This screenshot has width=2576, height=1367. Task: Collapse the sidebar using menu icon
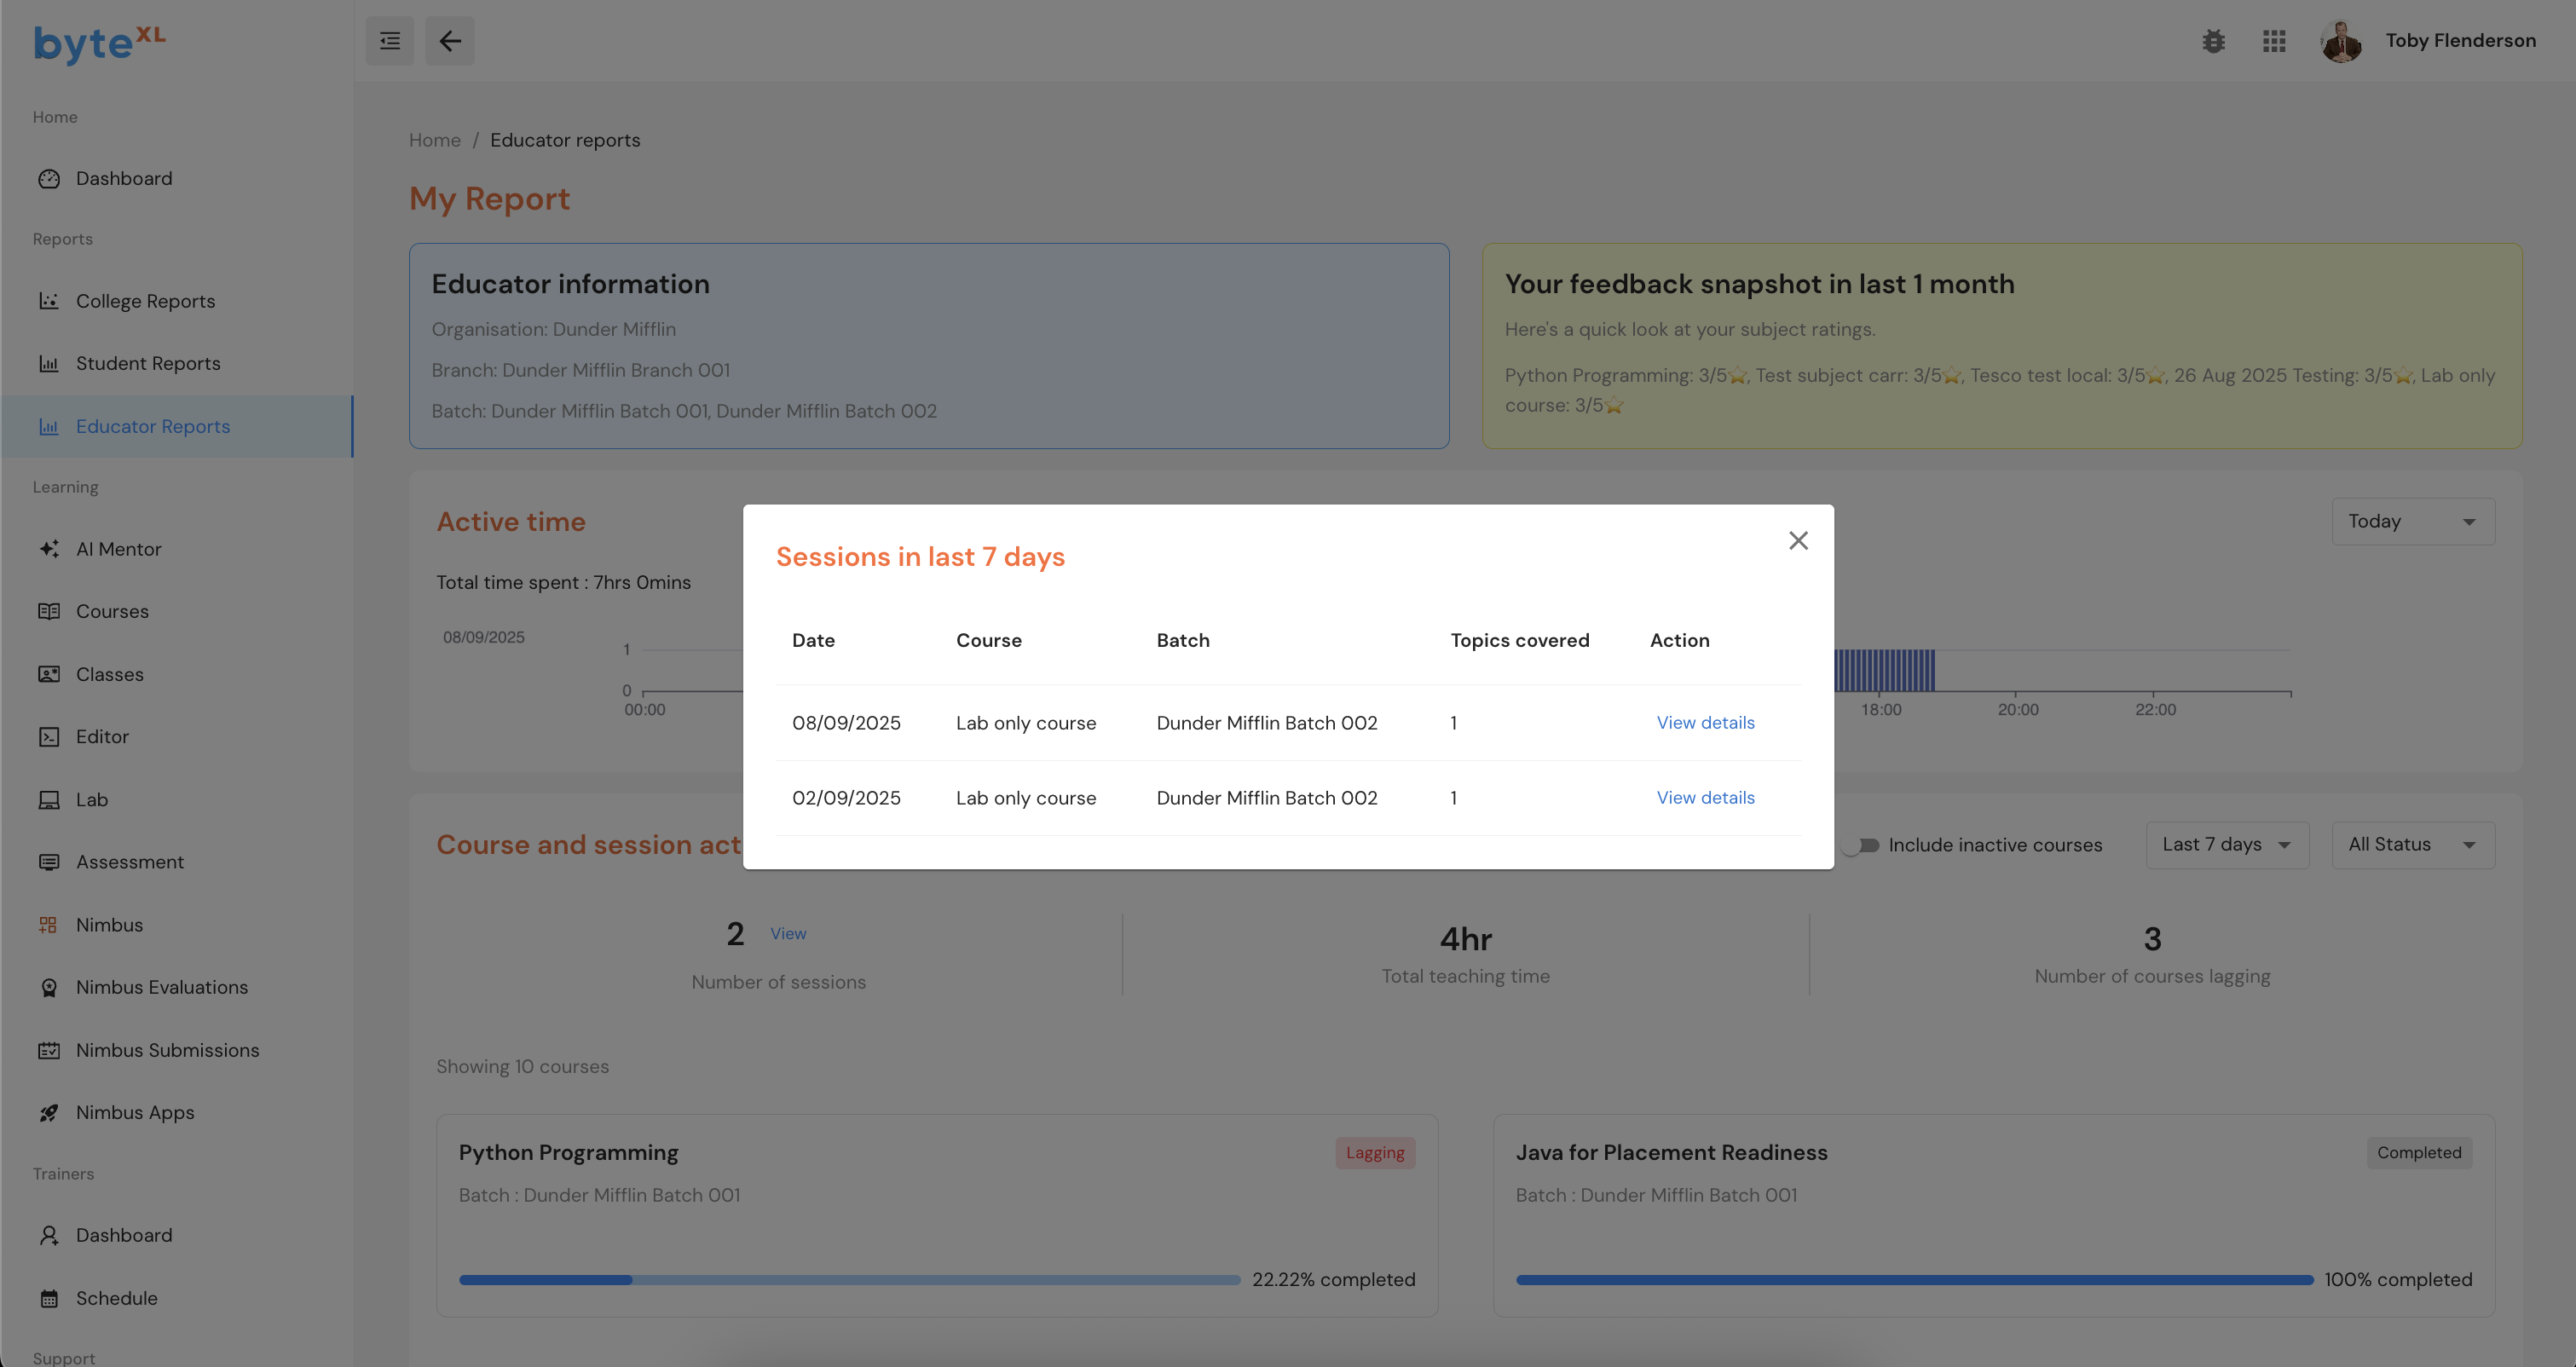pos(390,41)
